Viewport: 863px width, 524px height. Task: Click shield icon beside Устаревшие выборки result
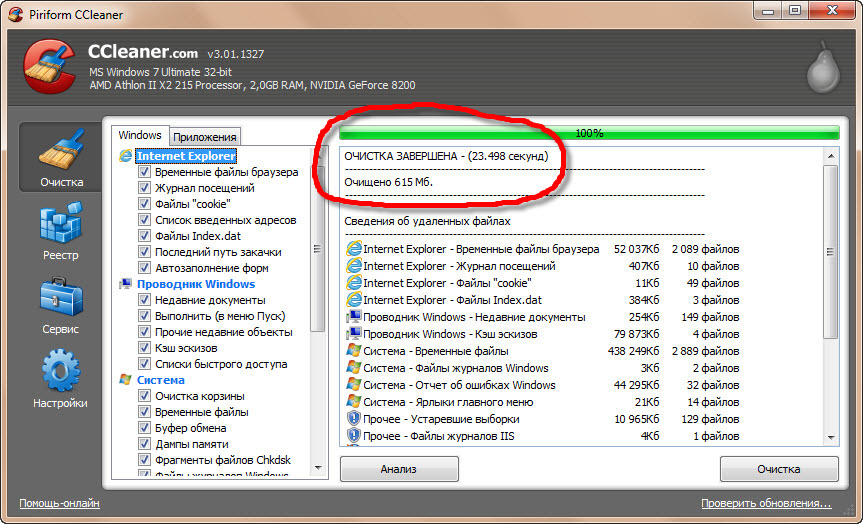click(353, 419)
